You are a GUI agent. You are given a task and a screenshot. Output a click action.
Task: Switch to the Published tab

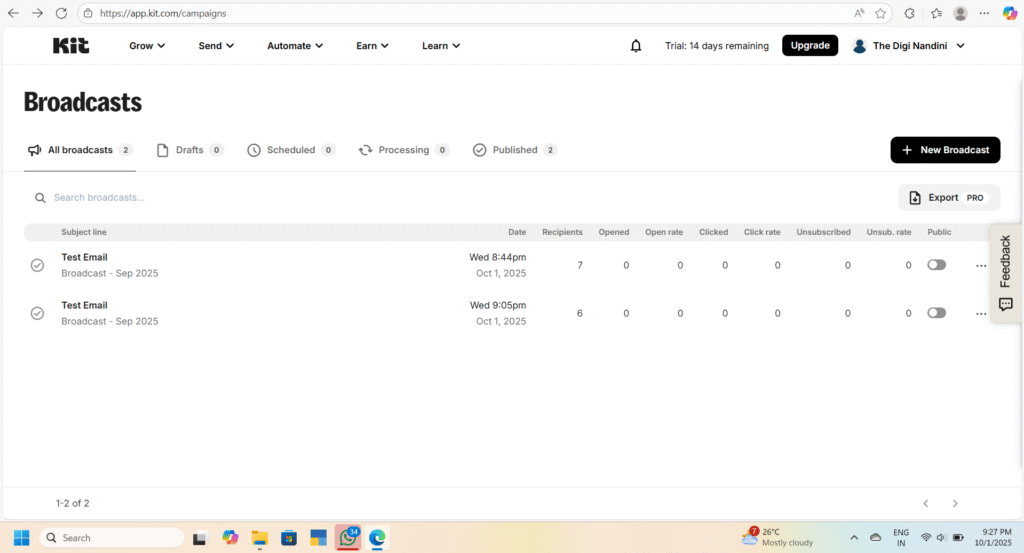click(514, 150)
